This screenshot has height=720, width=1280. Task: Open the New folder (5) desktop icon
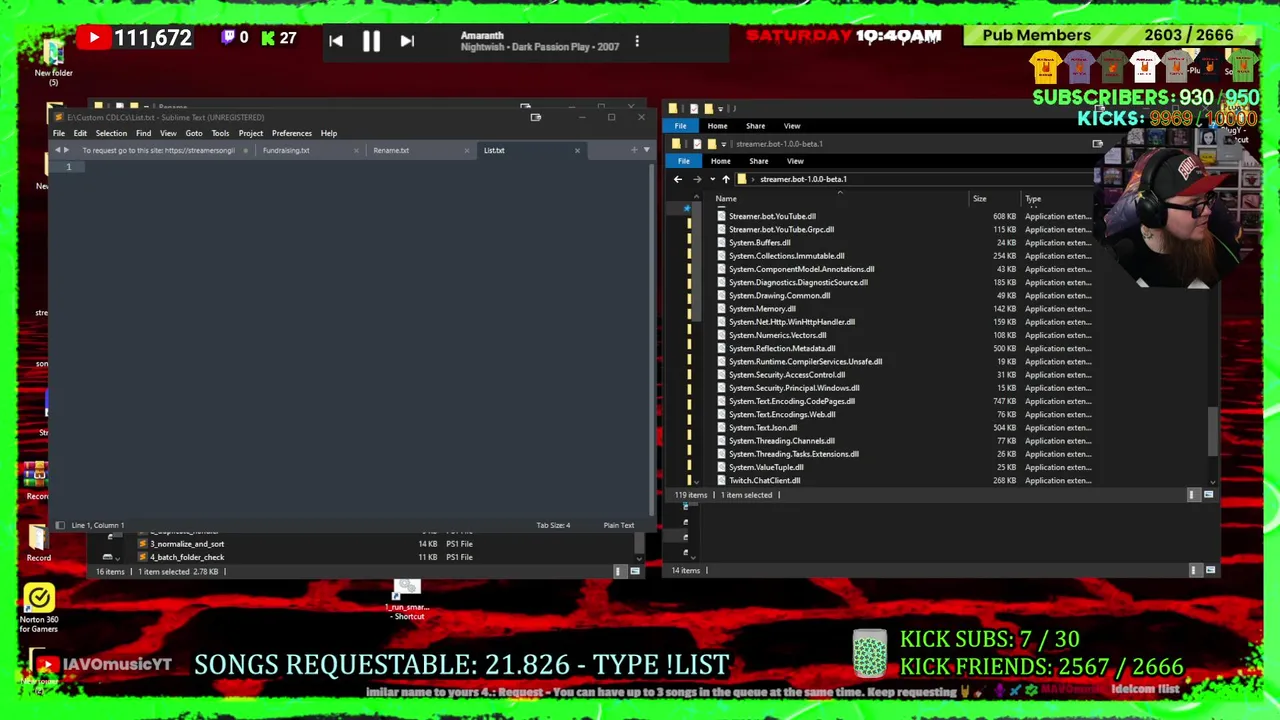[x=53, y=62]
